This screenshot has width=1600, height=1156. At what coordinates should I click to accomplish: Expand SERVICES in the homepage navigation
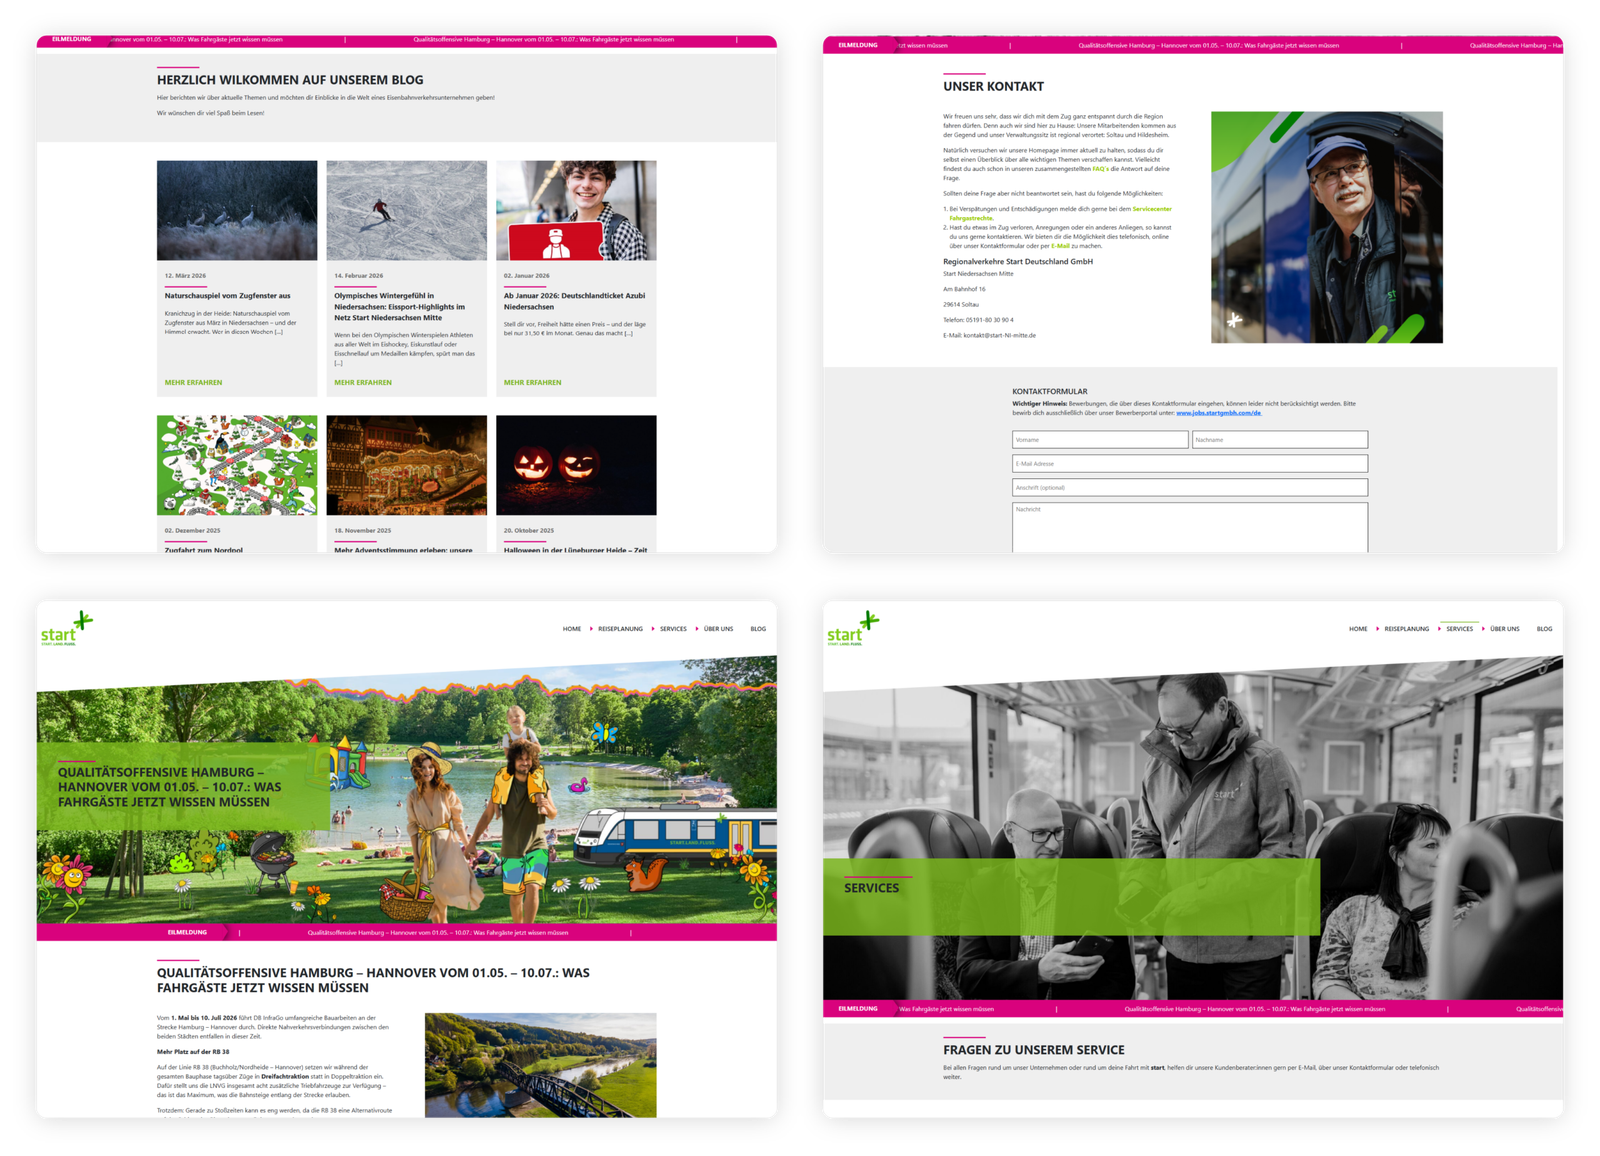tap(673, 629)
